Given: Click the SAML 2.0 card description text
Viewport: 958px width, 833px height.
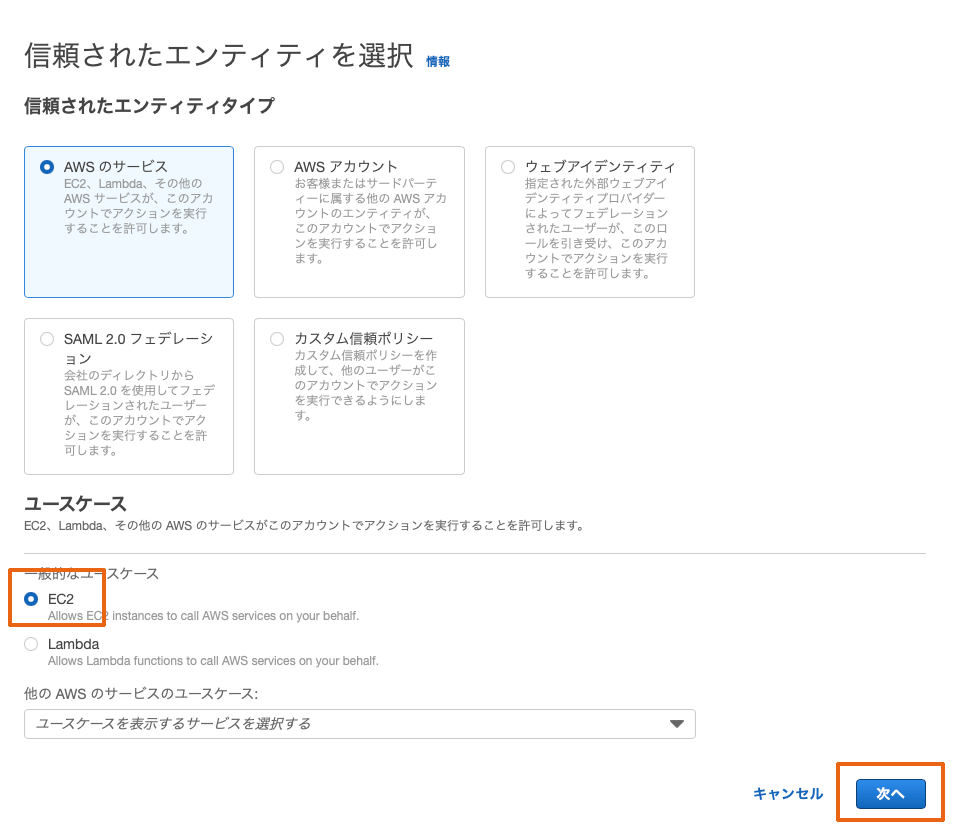Looking at the screenshot, I should point(139,413).
